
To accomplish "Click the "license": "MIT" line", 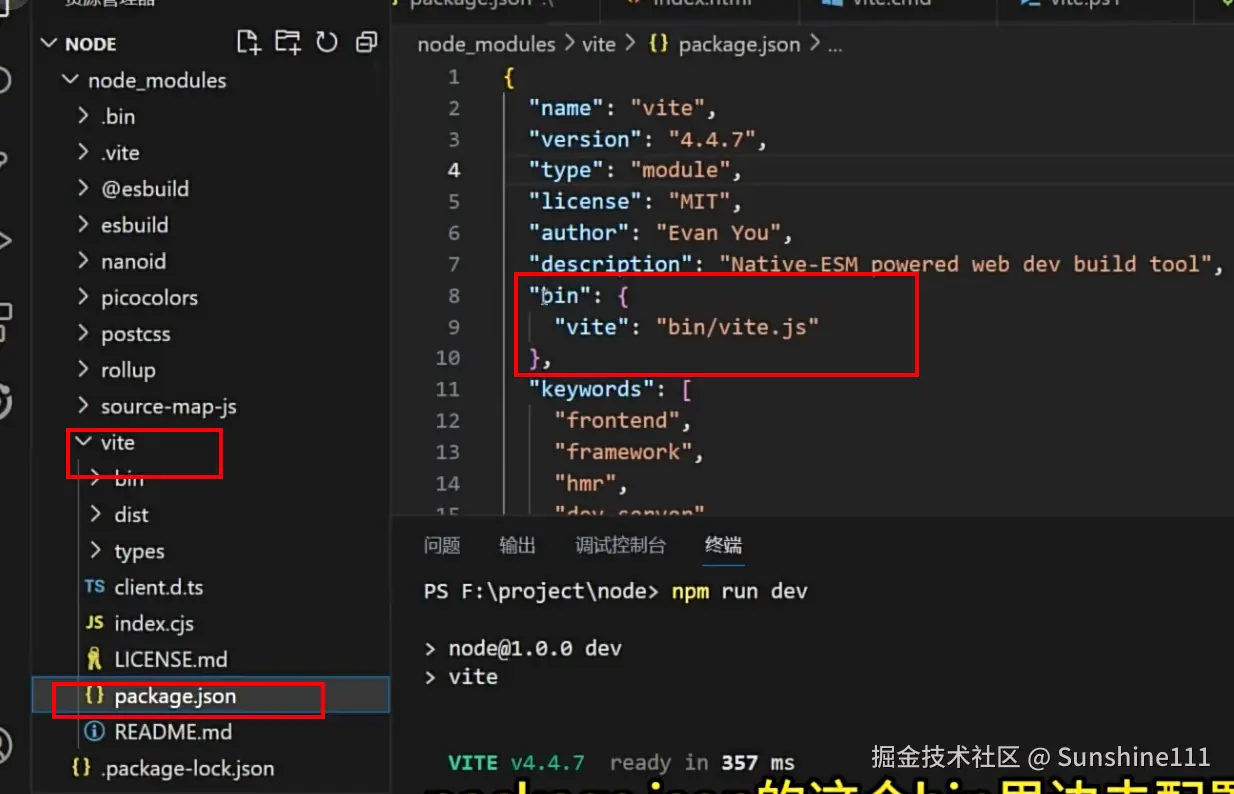I will pyautogui.click(x=636, y=201).
